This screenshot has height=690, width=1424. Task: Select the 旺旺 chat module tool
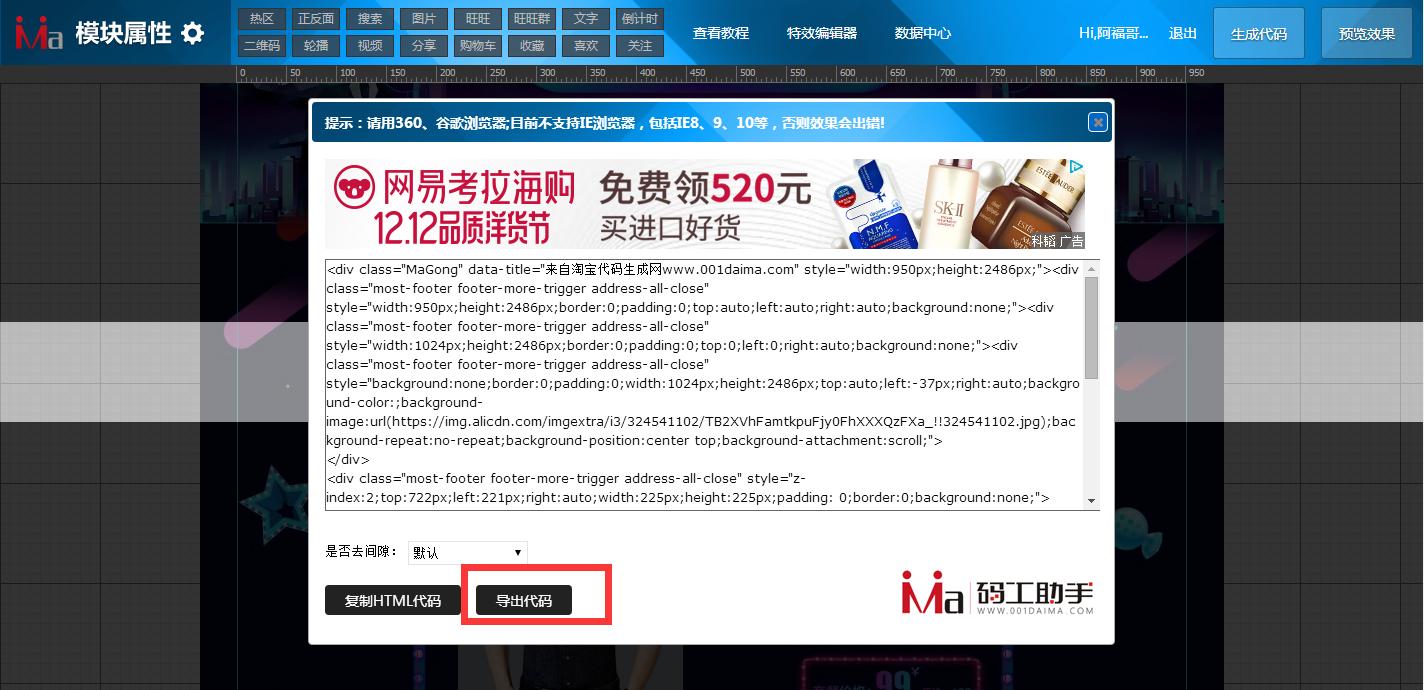[x=477, y=18]
